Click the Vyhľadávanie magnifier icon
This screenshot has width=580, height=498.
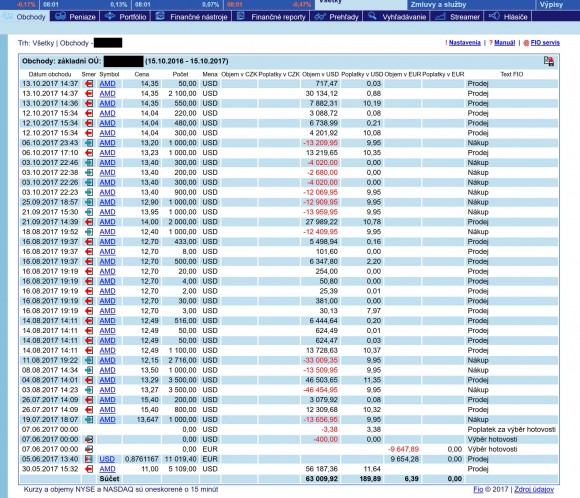point(372,16)
